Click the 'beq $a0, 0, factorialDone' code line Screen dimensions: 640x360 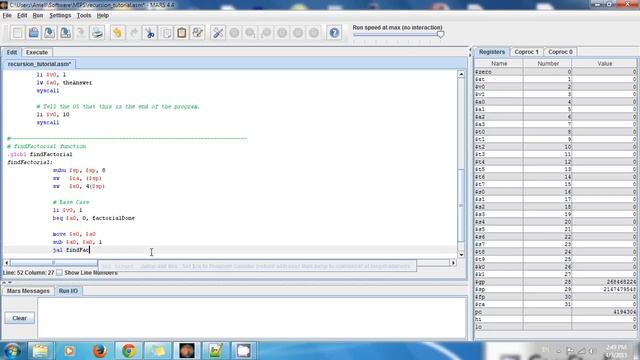[x=94, y=218]
